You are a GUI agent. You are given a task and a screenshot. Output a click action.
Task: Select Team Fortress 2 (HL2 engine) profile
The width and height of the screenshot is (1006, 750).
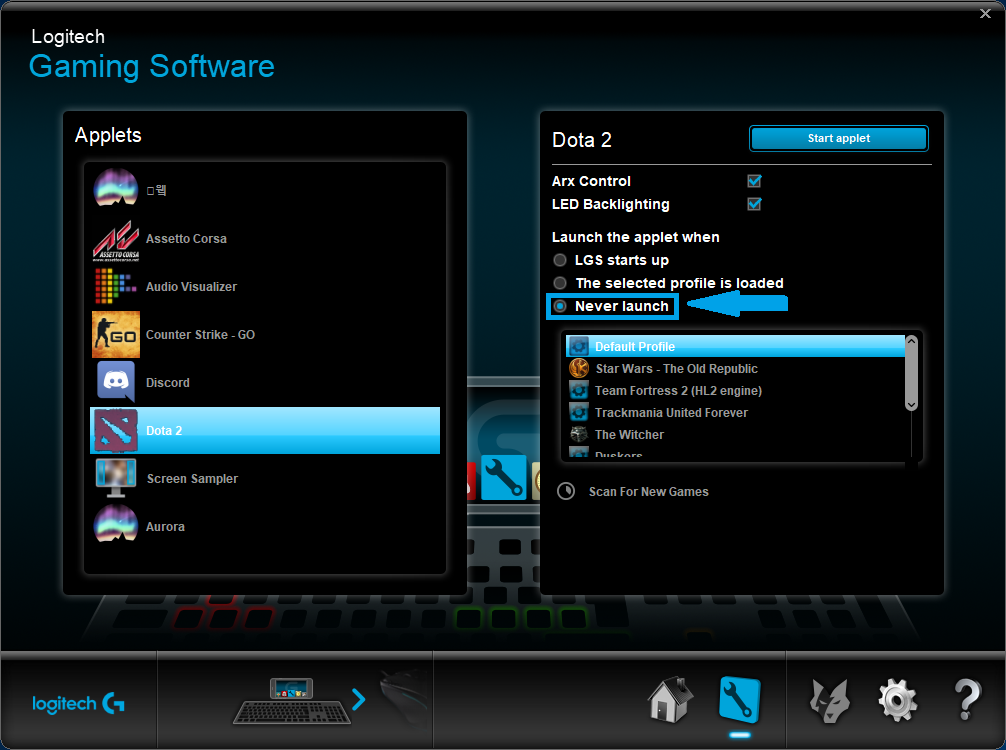click(x=678, y=391)
